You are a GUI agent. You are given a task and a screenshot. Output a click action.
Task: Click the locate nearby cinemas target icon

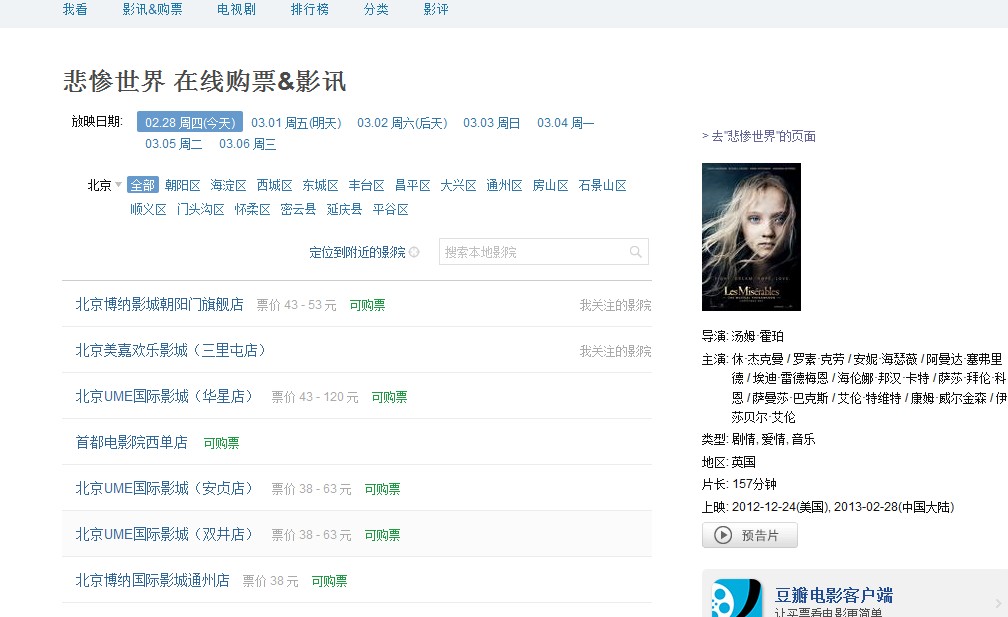pyautogui.click(x=414, y=253)
